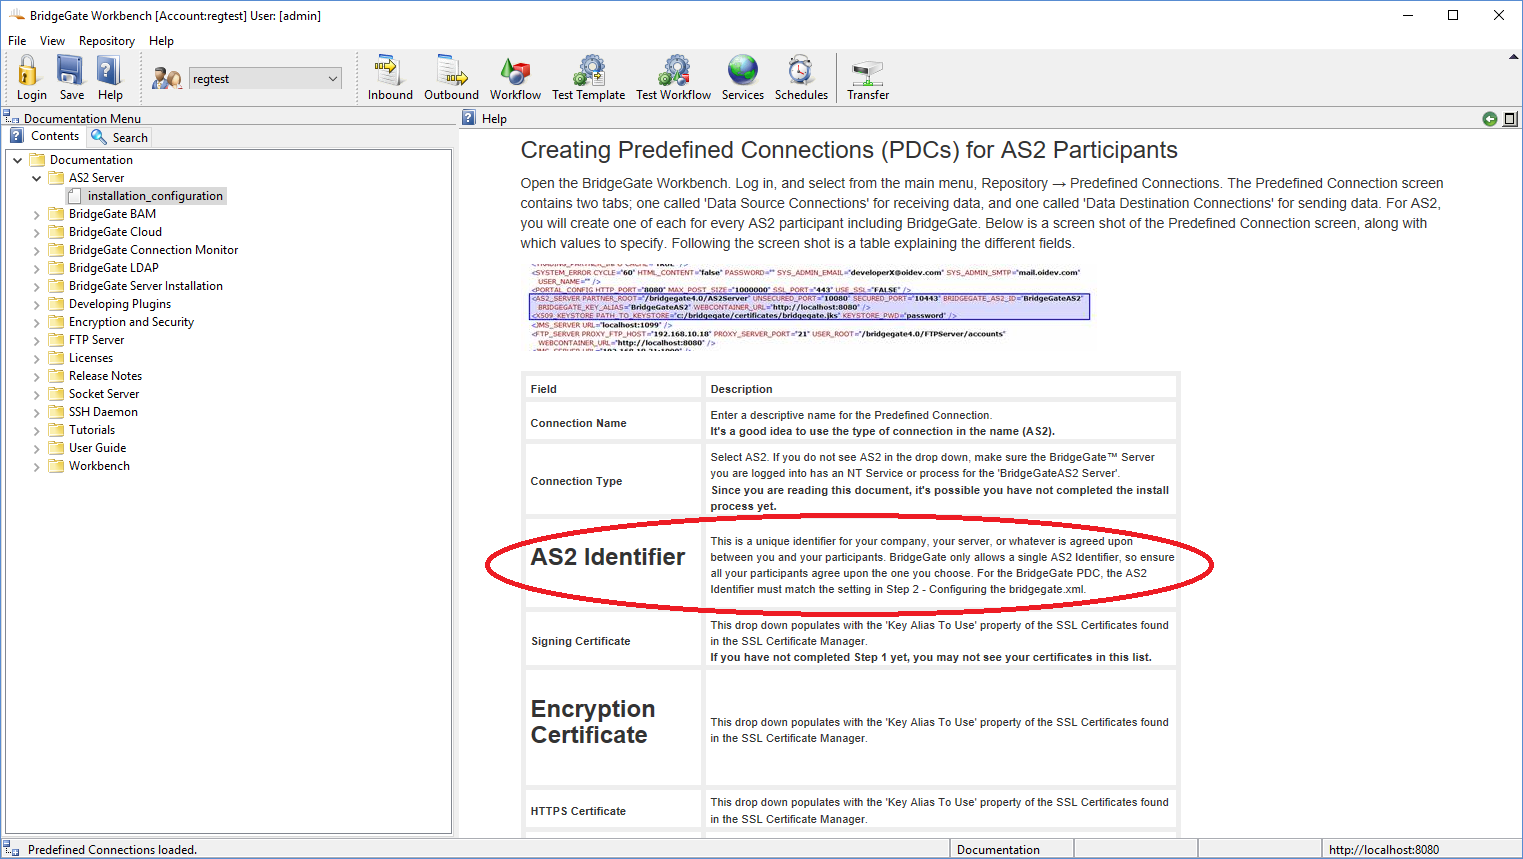Click the account users icon beside regtest
Image resolution: width=1523 pixels, height=859 pixels.
click(166, 78)
